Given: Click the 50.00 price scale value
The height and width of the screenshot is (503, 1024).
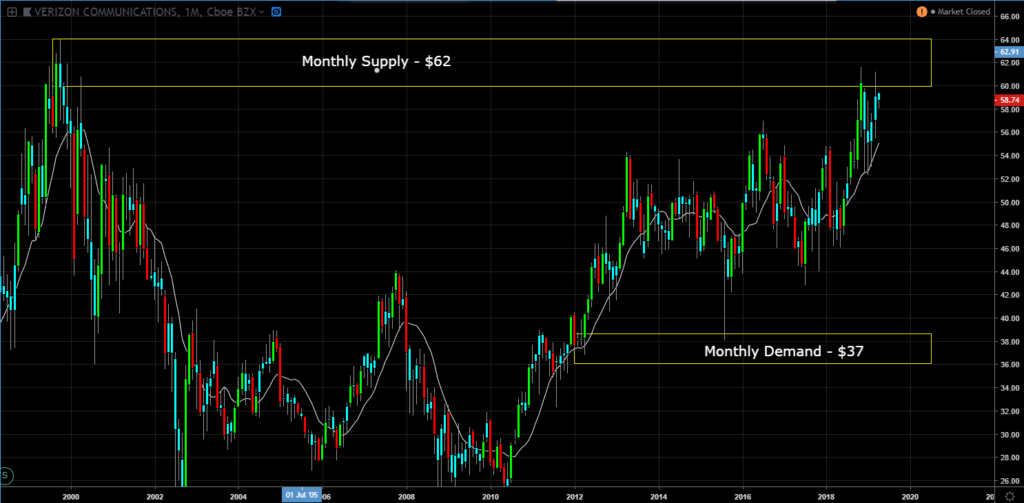Looking at the screenshot, I should (1009, 203).
